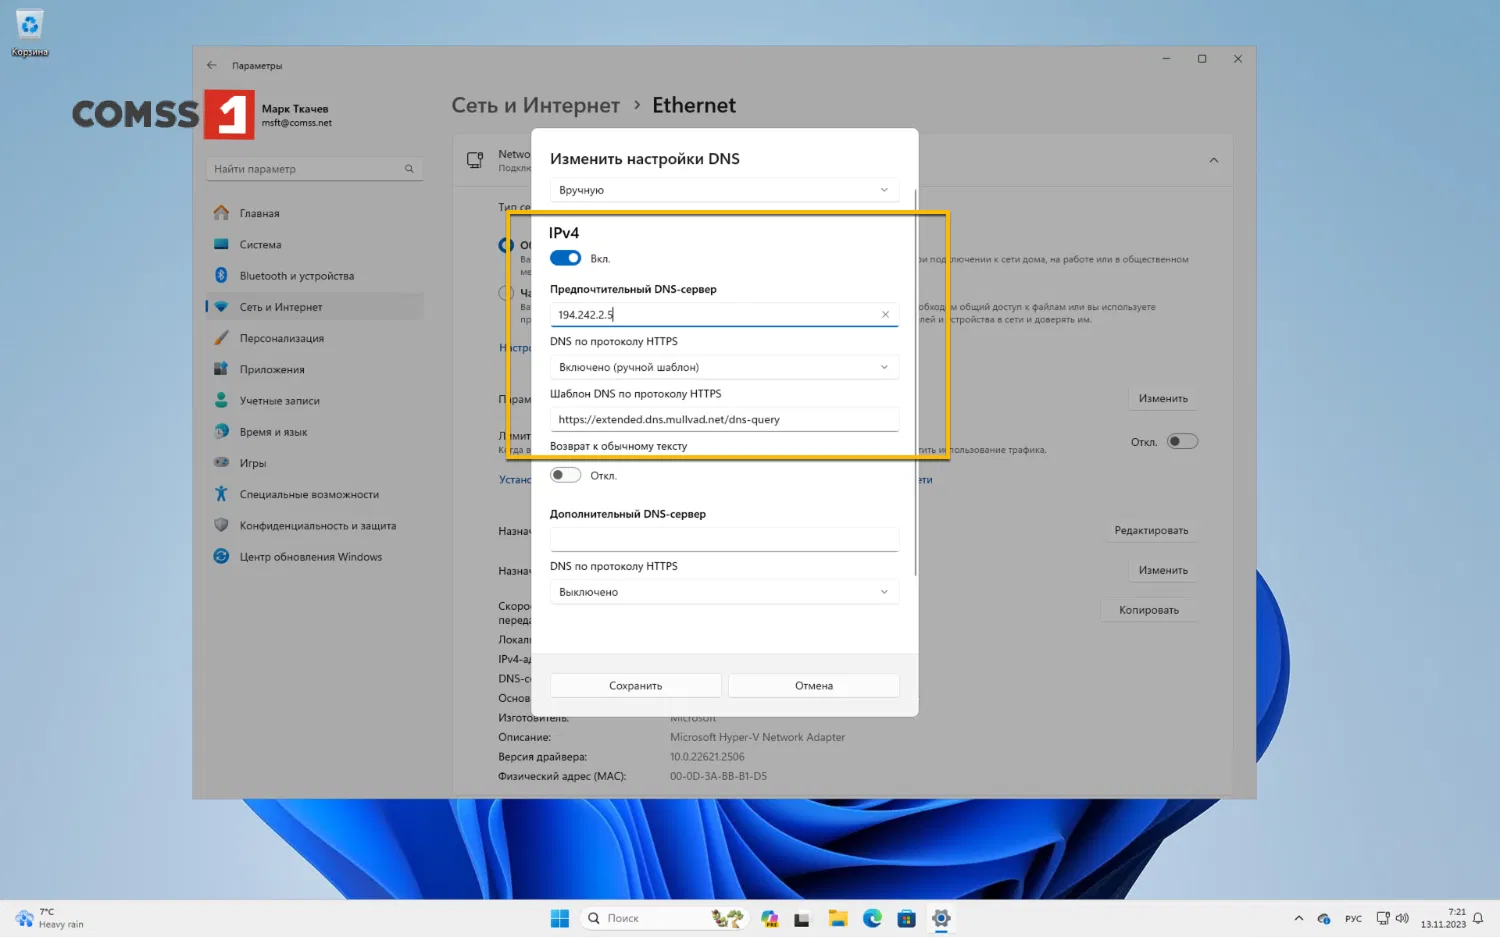Open Система via its monitor icon
1500x937 pixels.
221,244
